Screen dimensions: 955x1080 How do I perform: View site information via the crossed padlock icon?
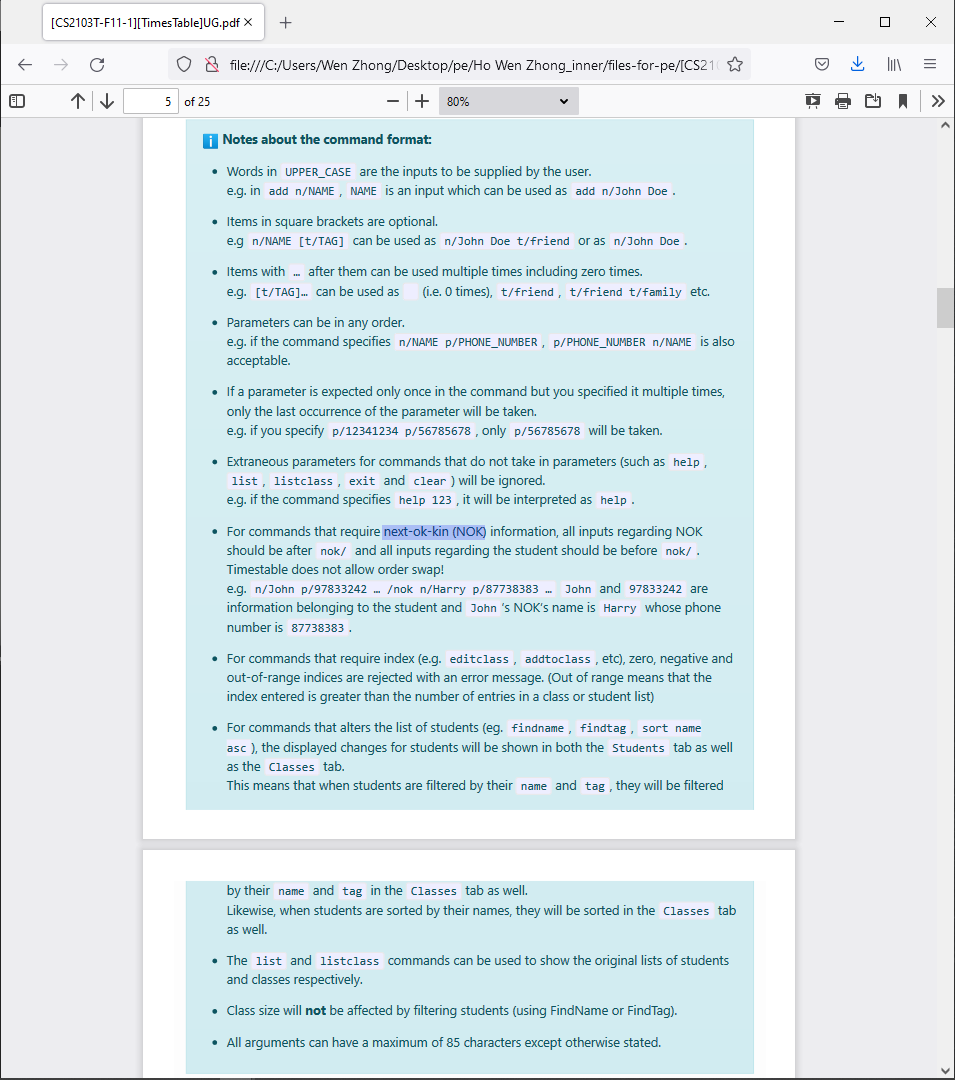point(212,65)
